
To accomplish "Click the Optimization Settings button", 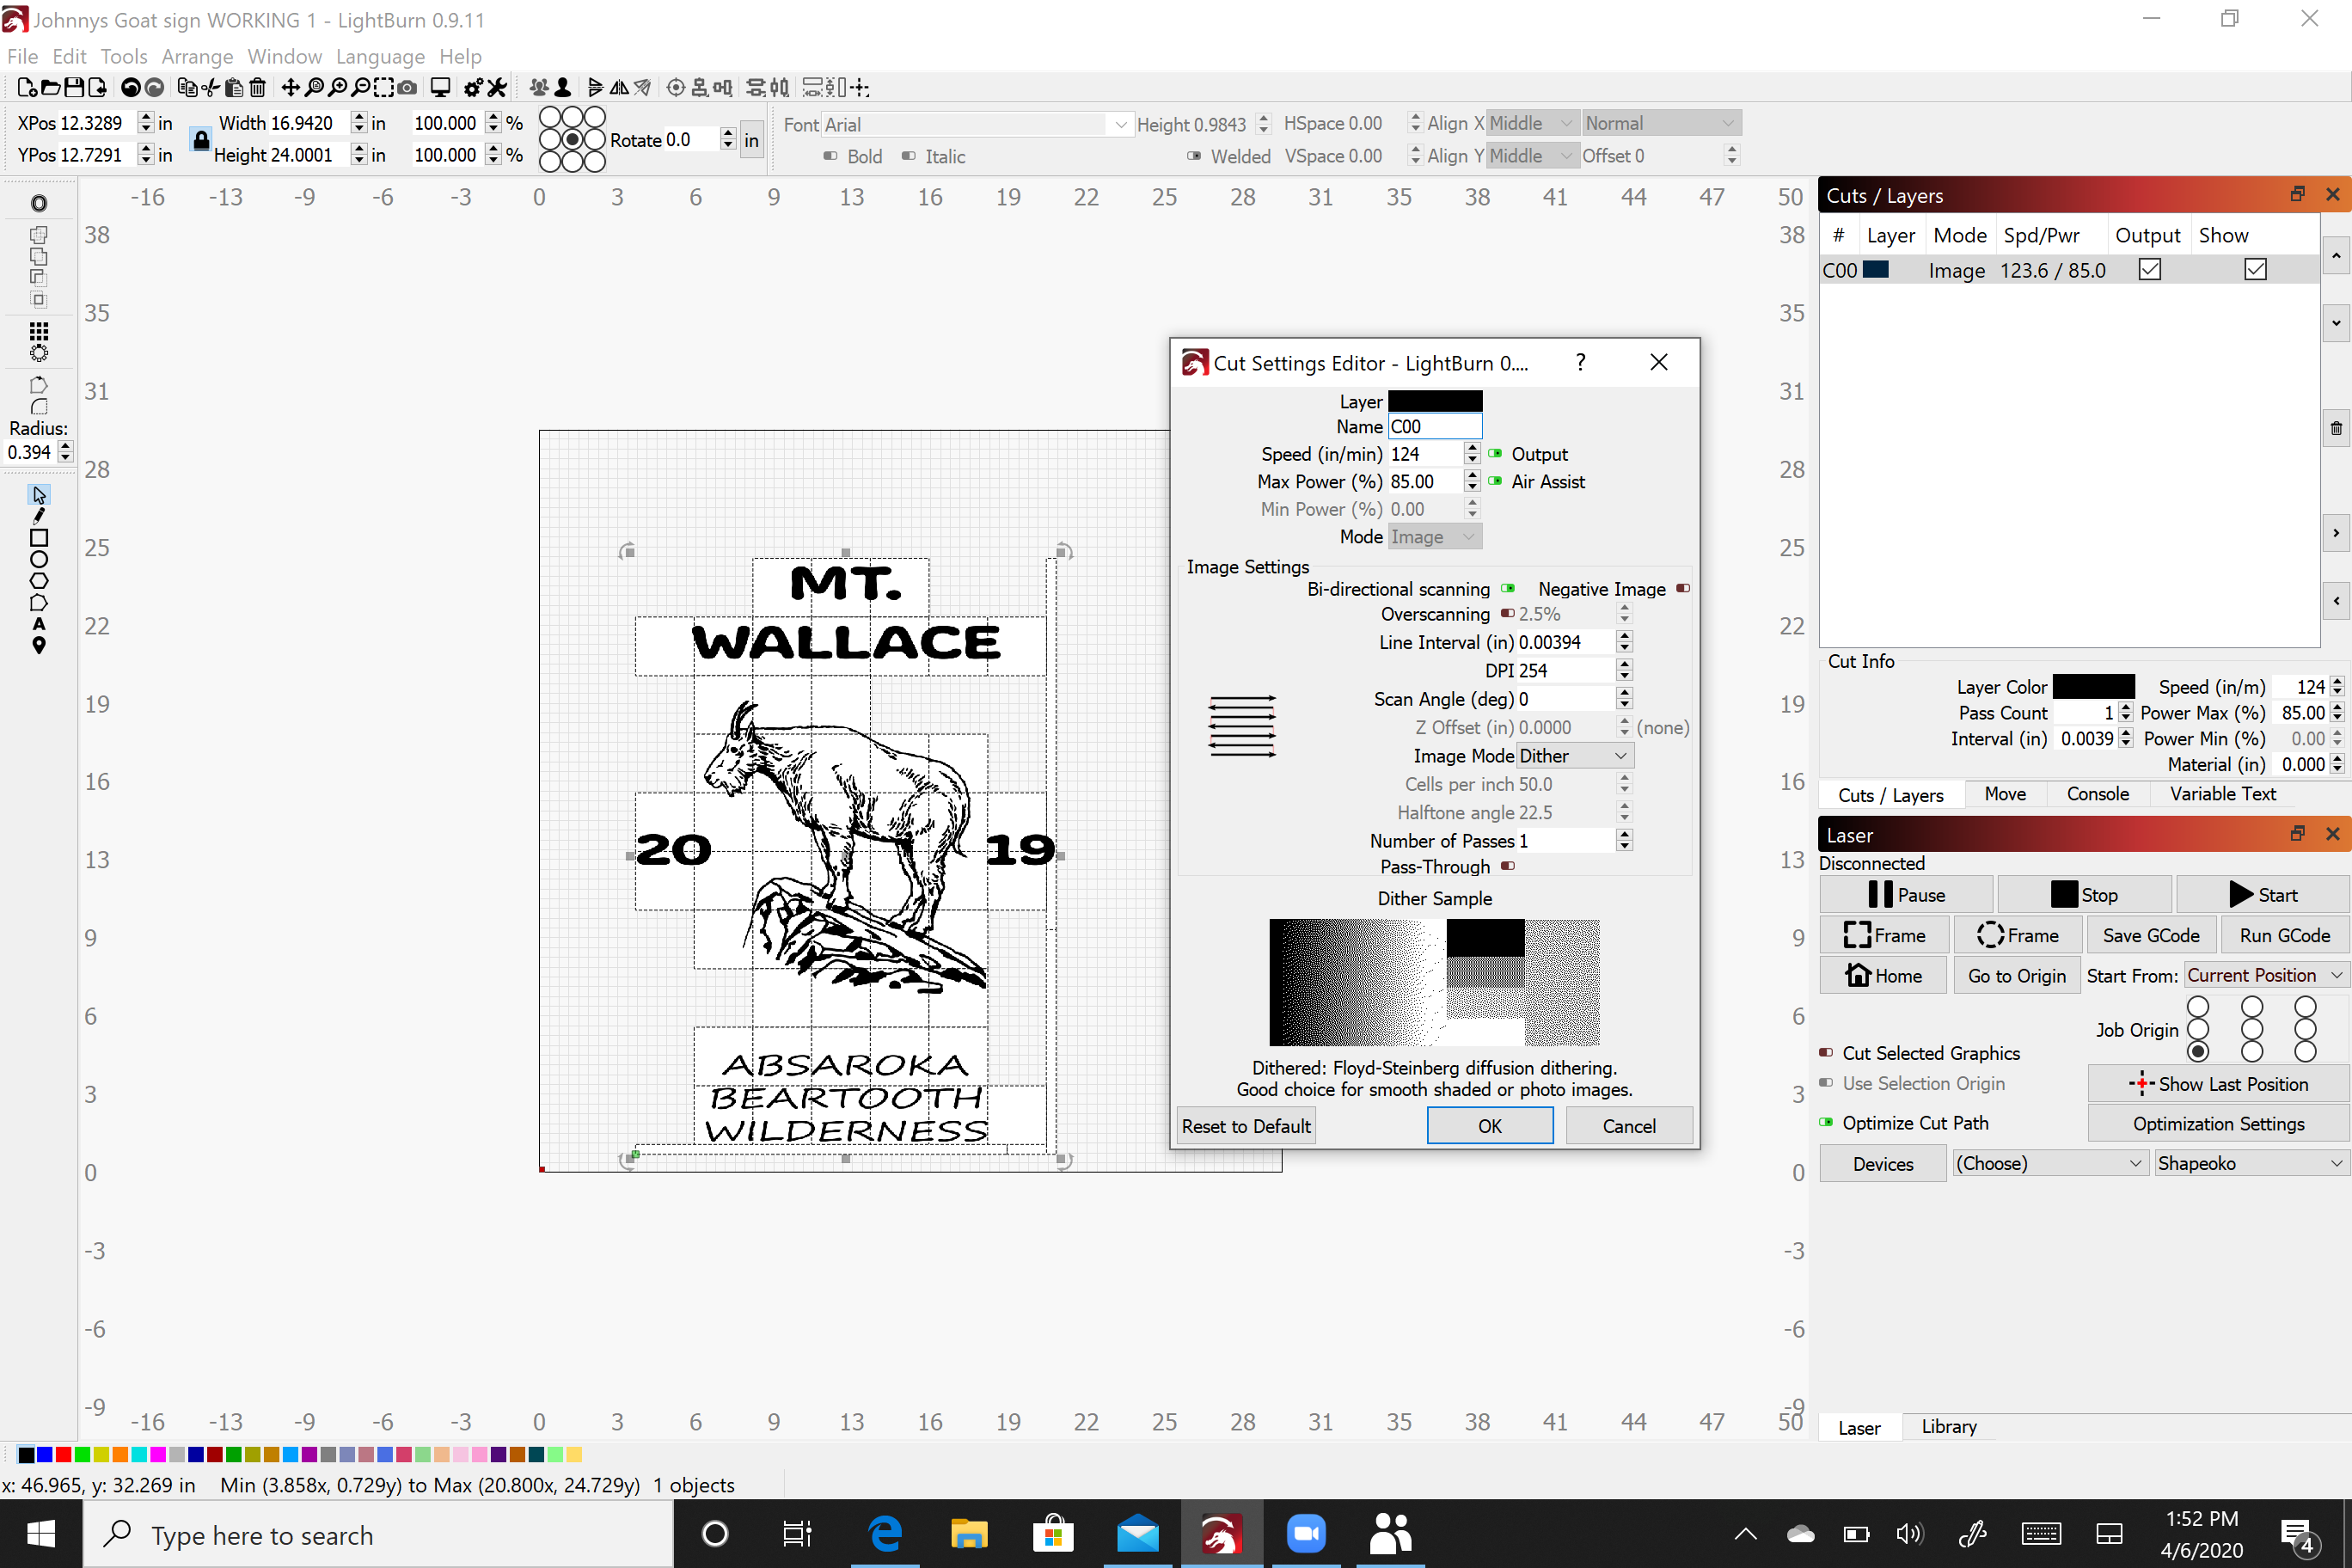I will pos(2217,1124).
